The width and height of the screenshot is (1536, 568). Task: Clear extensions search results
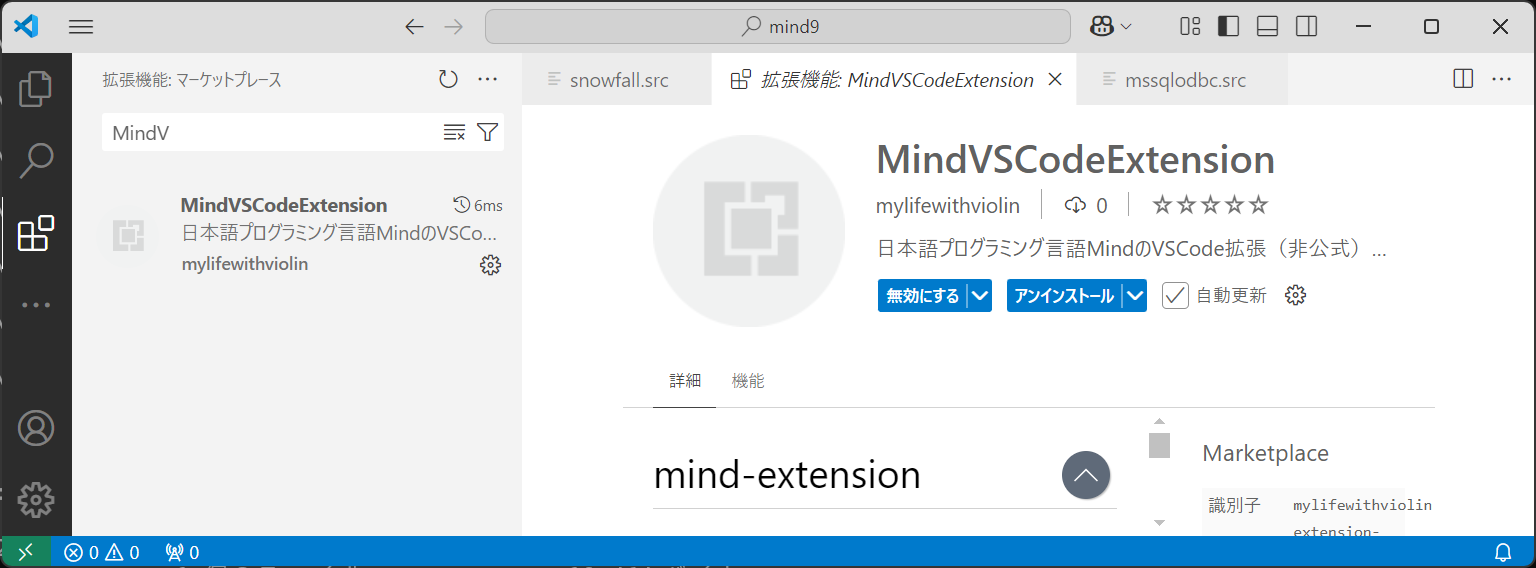[x=454, y=132]
